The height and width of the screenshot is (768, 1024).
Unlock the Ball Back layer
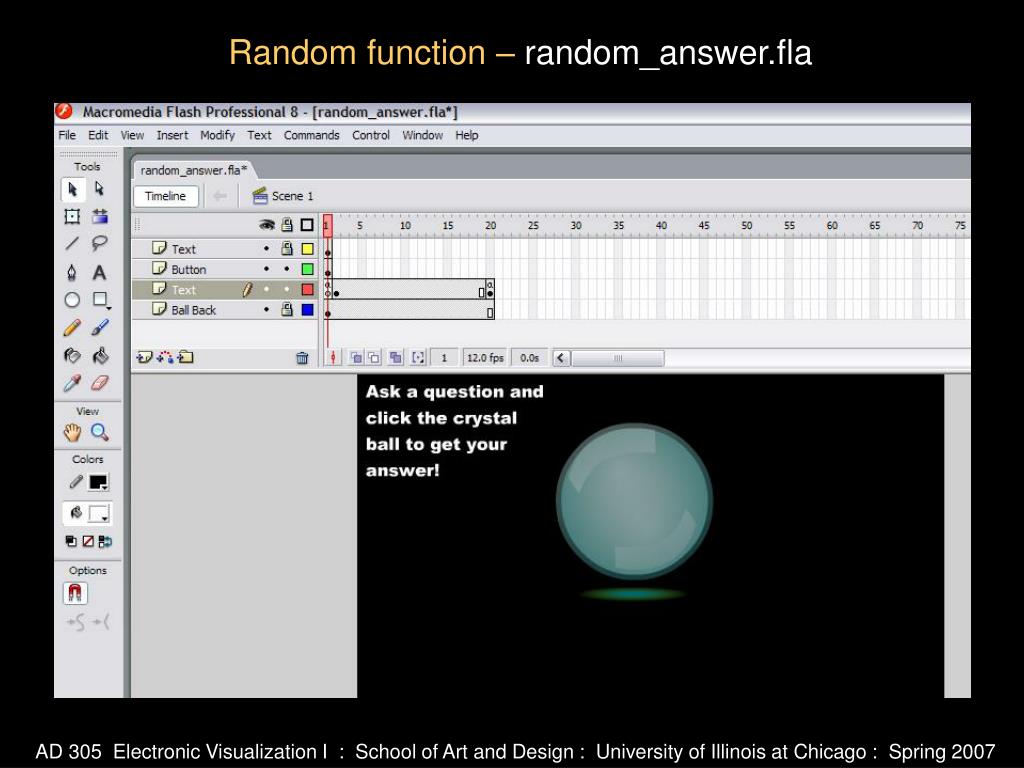pyautogui.click(x=286, y=310)
